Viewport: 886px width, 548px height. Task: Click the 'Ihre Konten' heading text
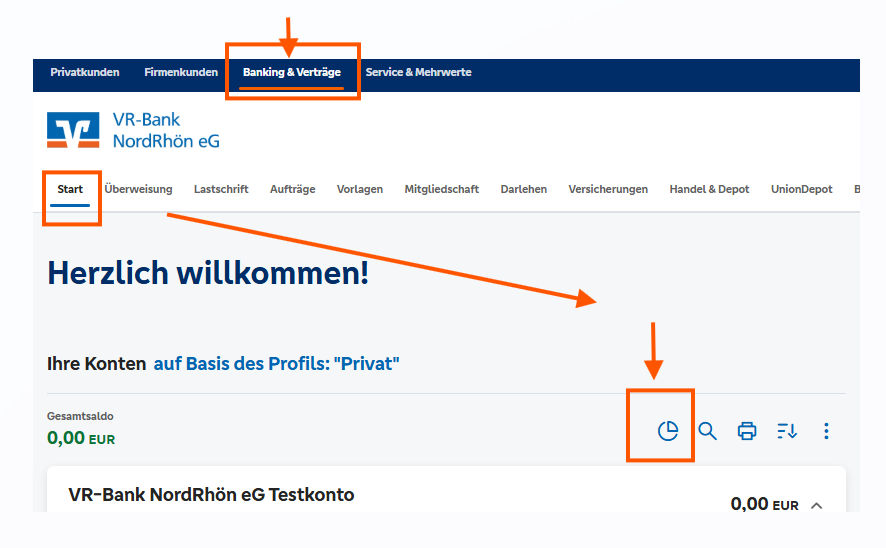click(97, 363)
